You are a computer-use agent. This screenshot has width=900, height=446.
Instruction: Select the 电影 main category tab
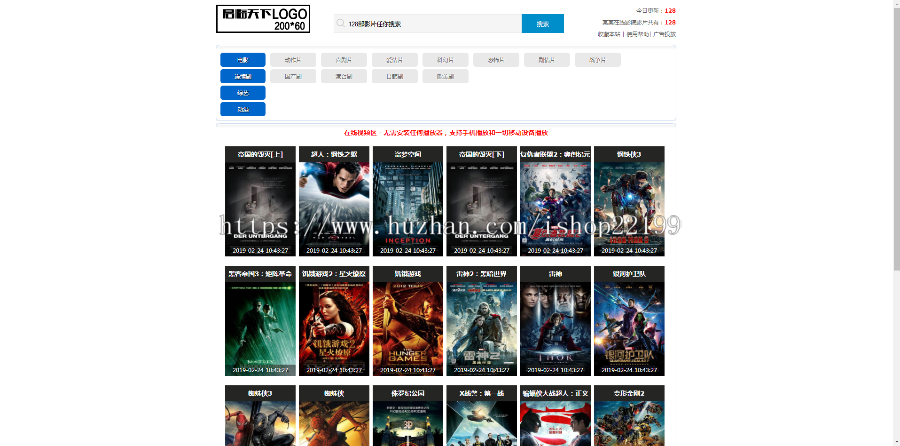[x=243, y=60]
